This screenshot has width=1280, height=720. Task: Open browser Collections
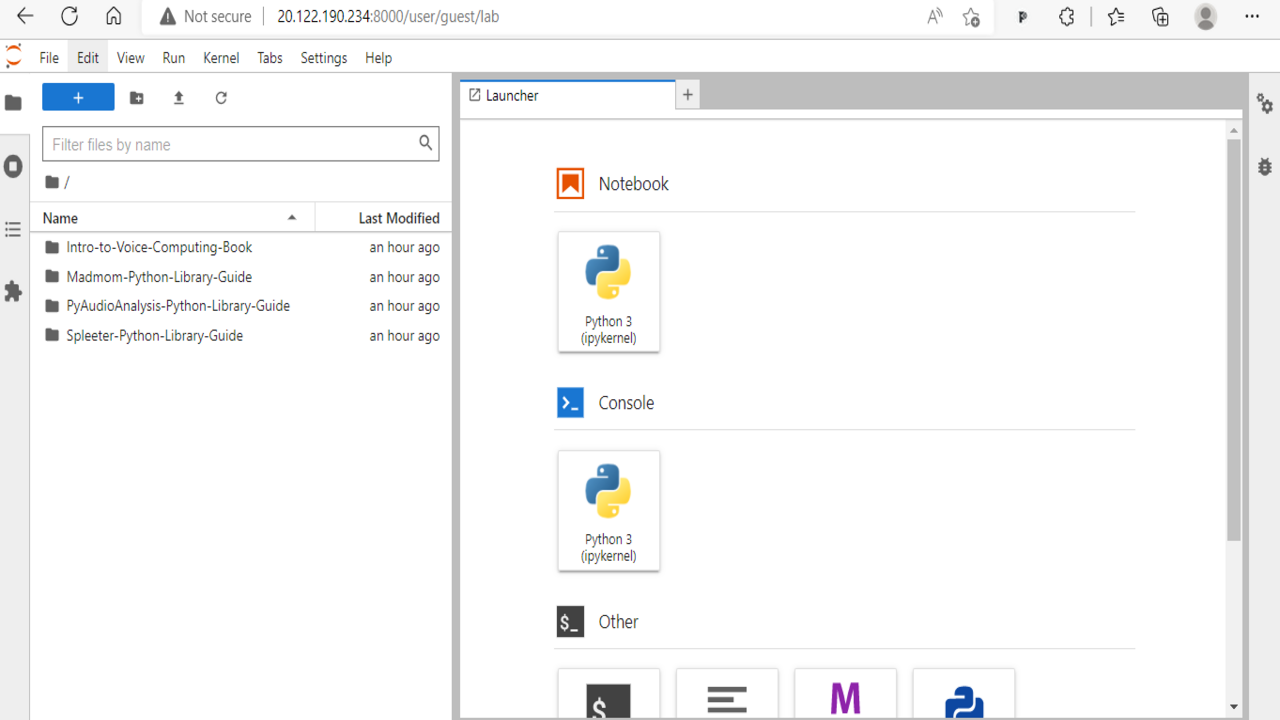coord(1161,16)
